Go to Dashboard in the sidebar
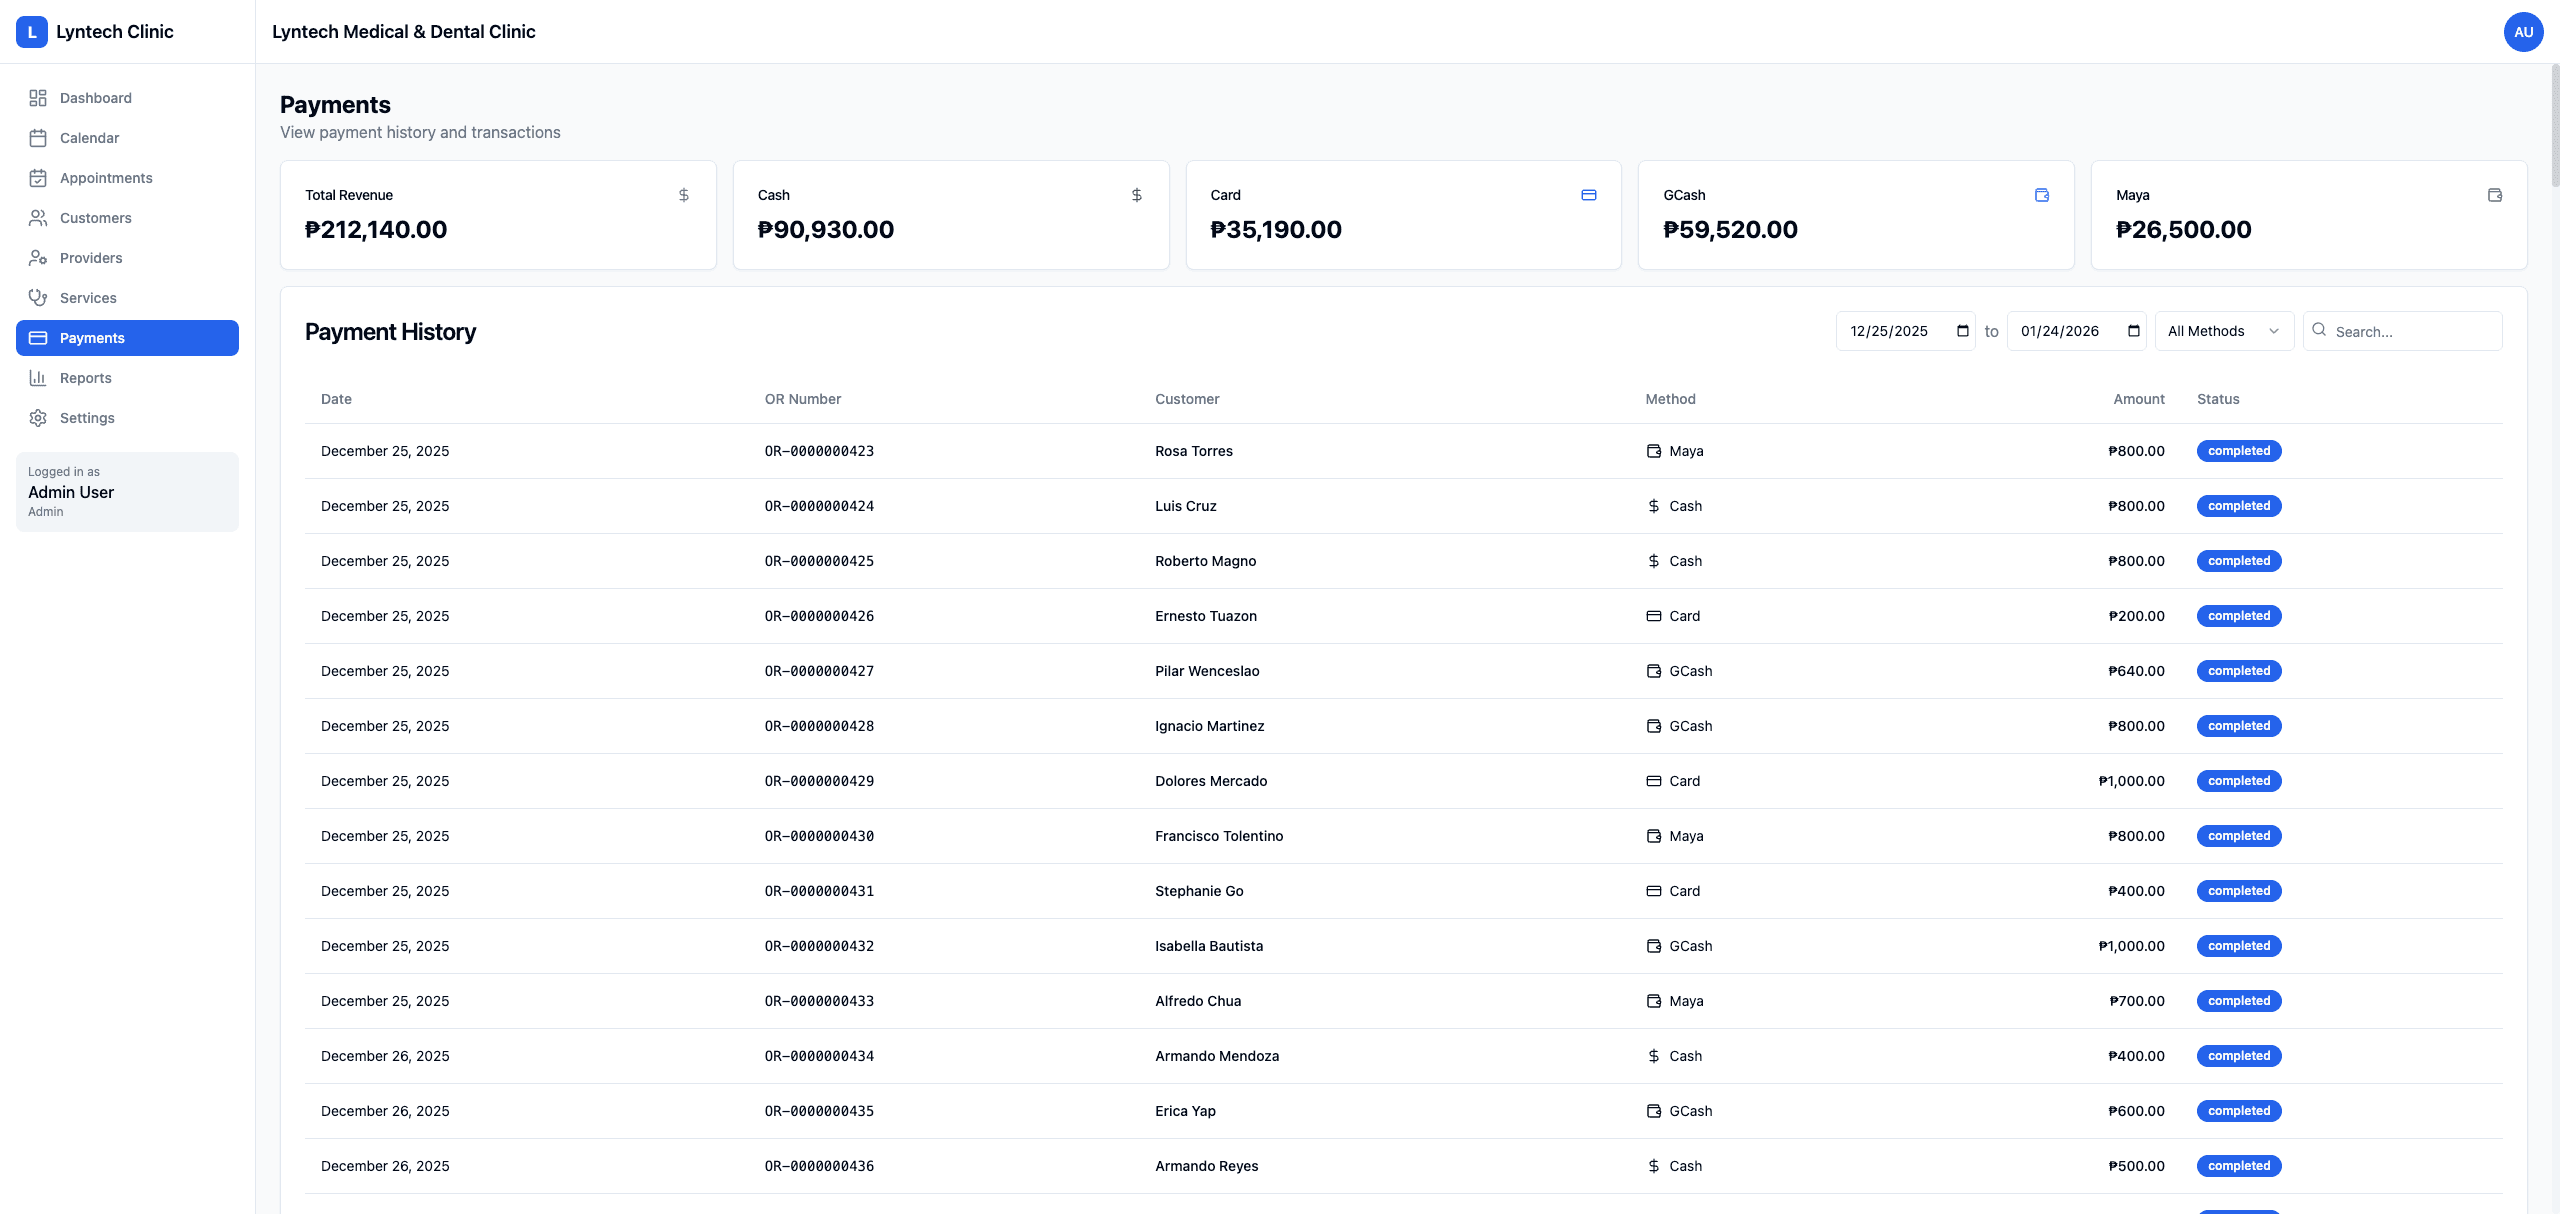Image resolution: width=2560 pixels, height=1214 pixels. pyautogui.click(x=127, y=98)
